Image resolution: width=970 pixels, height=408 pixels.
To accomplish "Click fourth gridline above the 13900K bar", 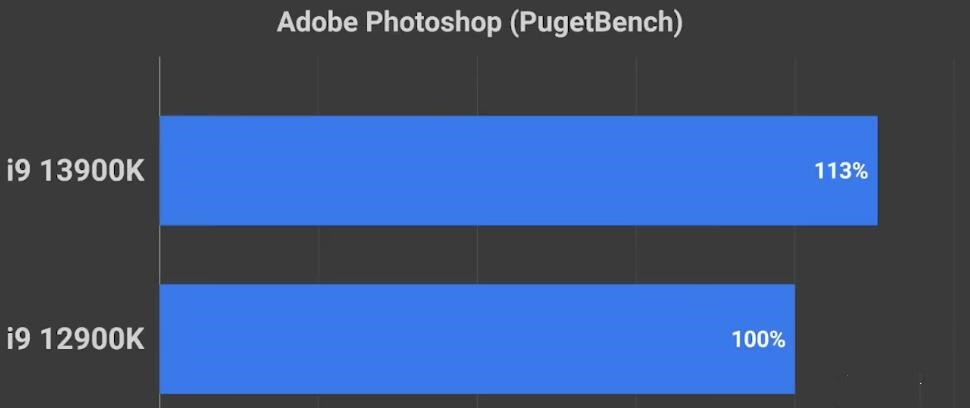I will (x=796, y=85).
